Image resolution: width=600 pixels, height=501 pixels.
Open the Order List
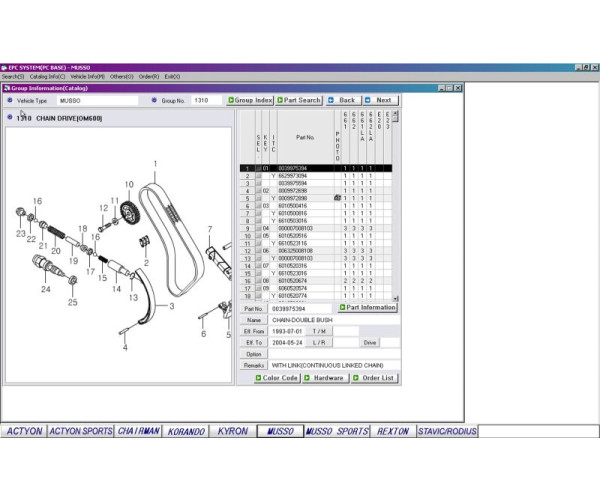click(374, 378)
